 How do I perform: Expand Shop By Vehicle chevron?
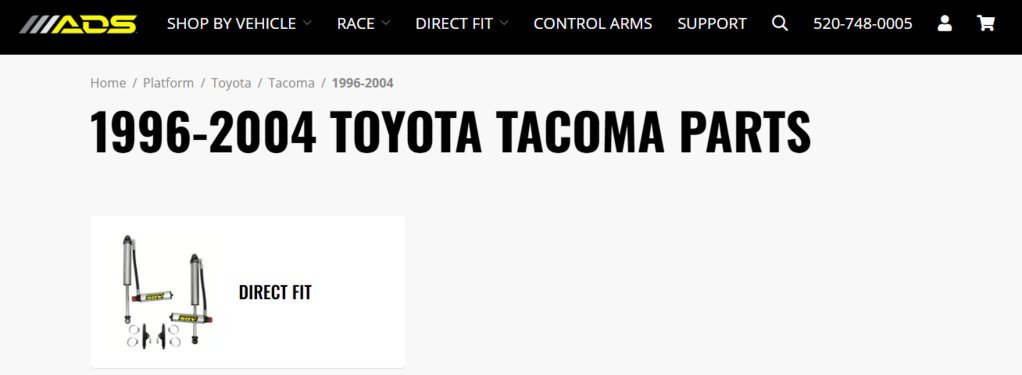coord(307,23)
